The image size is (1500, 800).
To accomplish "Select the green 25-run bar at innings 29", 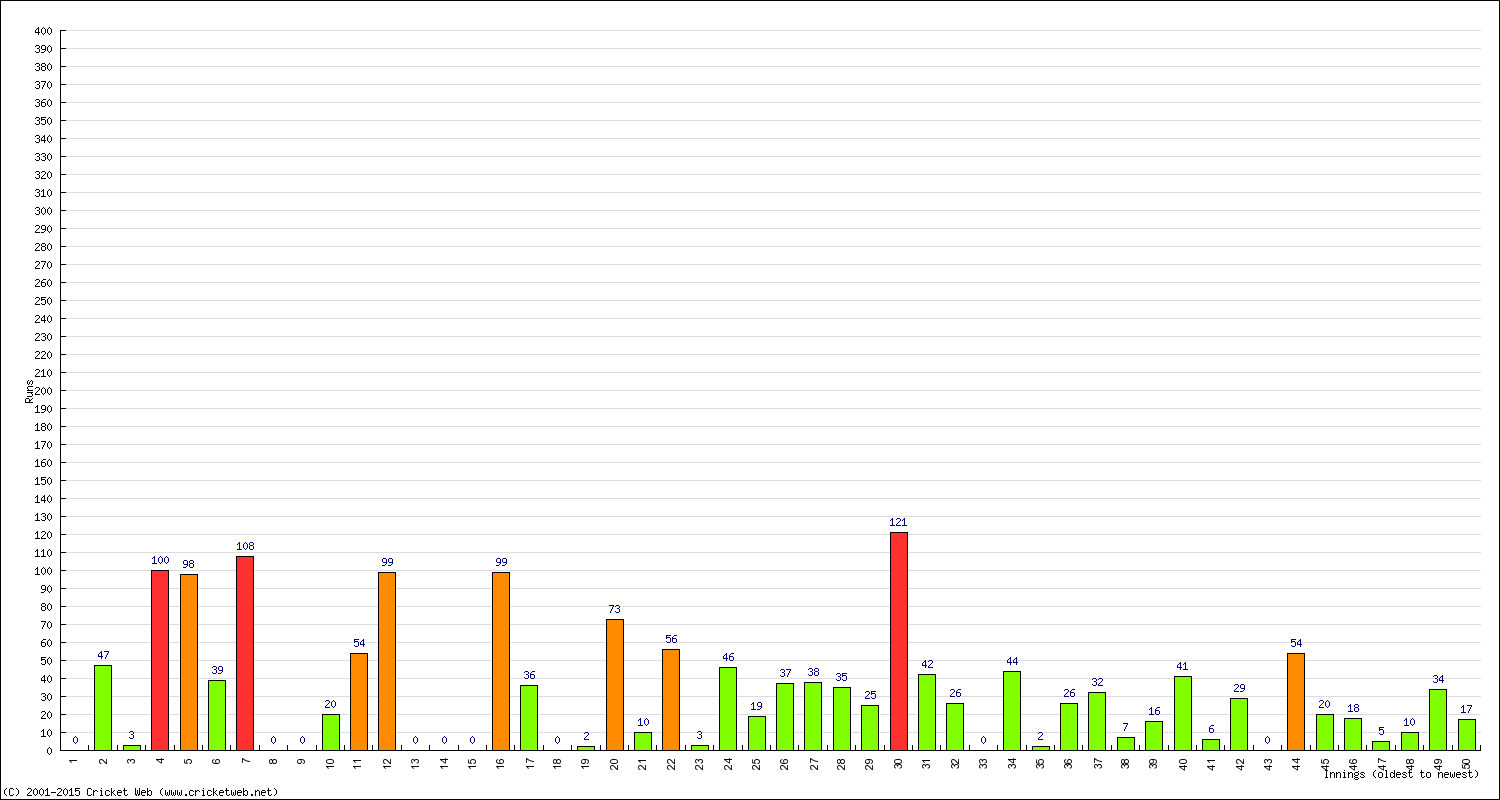I will (x=870, y=728).
